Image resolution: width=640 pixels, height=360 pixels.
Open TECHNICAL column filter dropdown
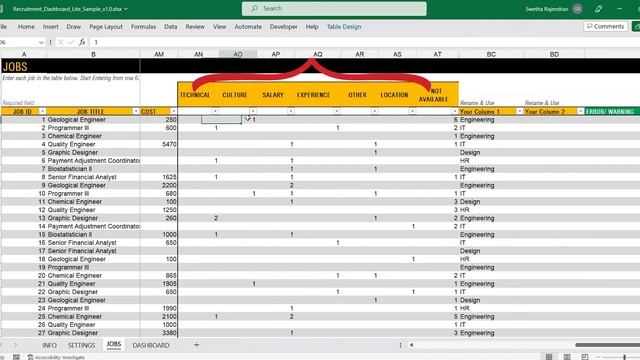(215, 111)
